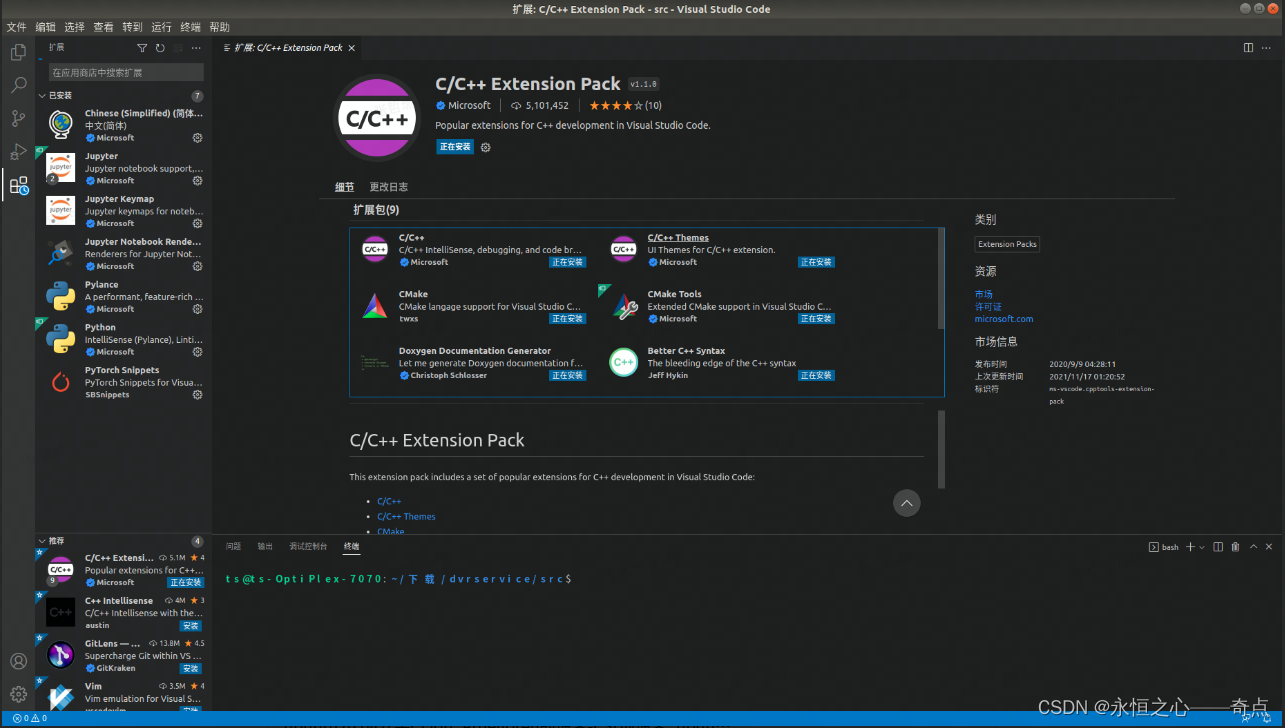
Task: Open the new terminal launch profile dropdown
Action: [x=1202, y=547]
